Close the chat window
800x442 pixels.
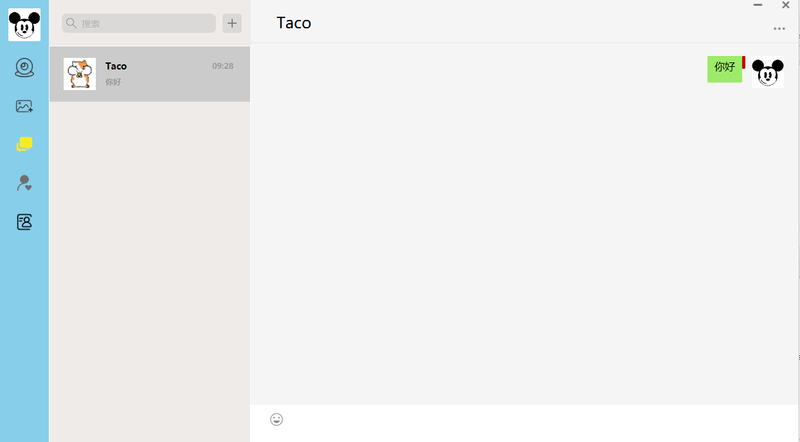click(x=786, y=5)
